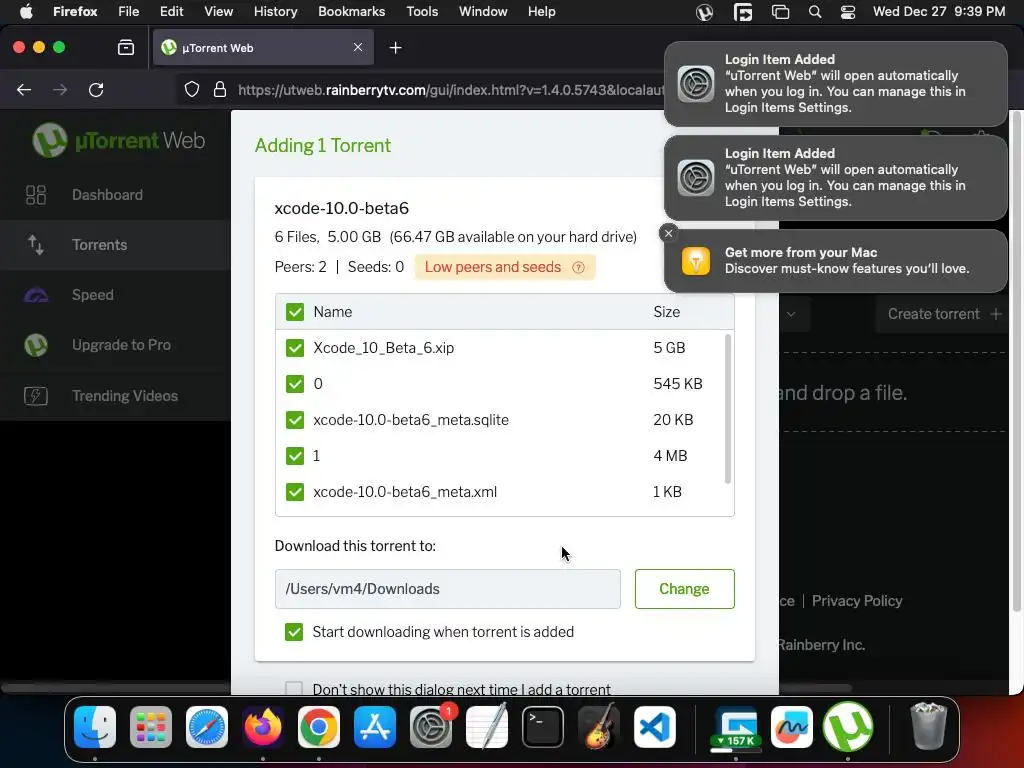Open the Privacy Policy link

click(857, 601)
